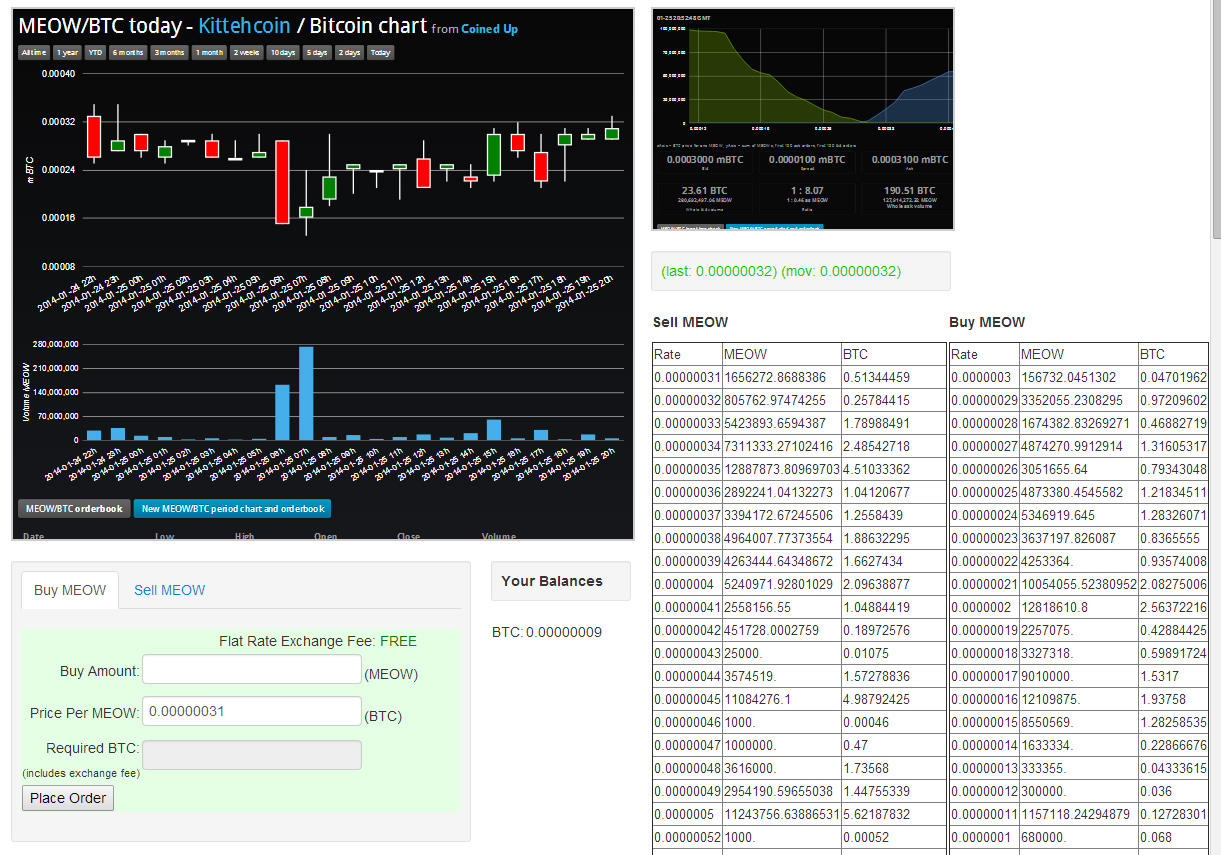Click the 'Buy MEOW' table heading
The image size is (1221, 855).
(987, 322)
